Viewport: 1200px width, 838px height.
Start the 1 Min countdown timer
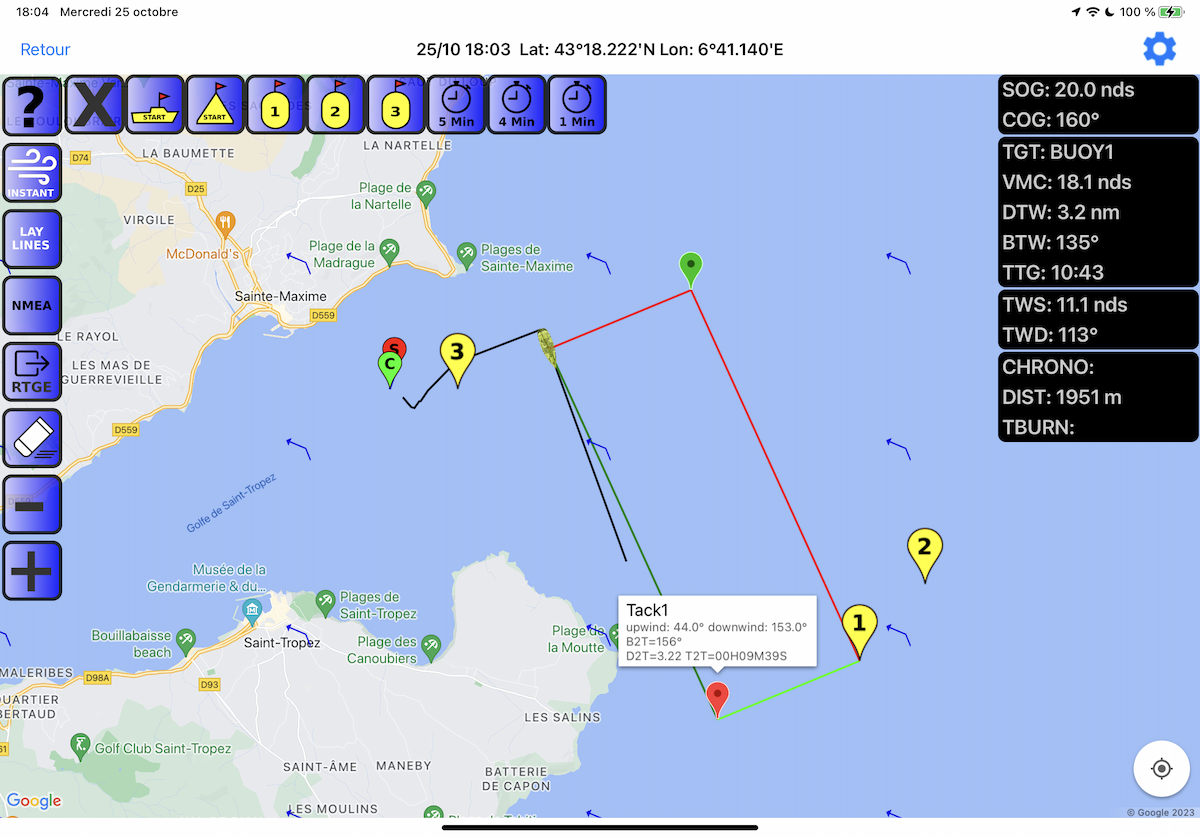coord(576,105)
